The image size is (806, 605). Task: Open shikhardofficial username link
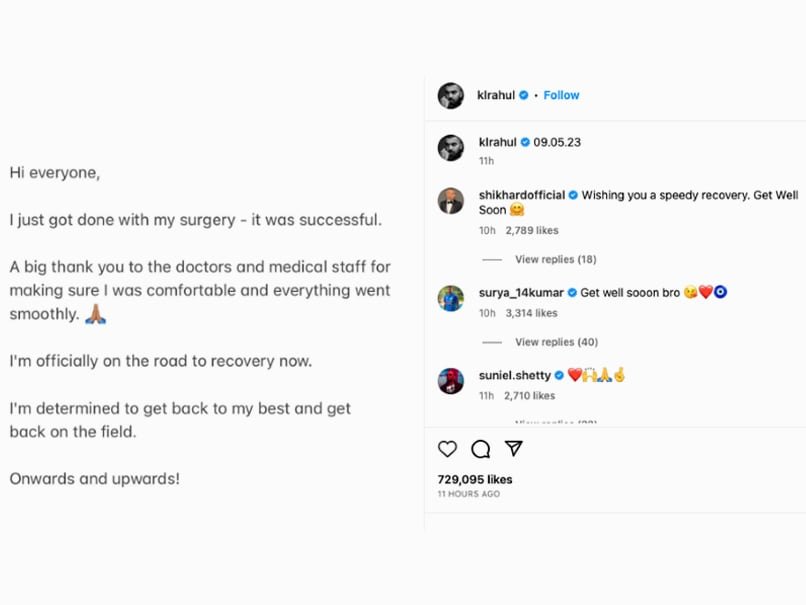coord(522,195)
